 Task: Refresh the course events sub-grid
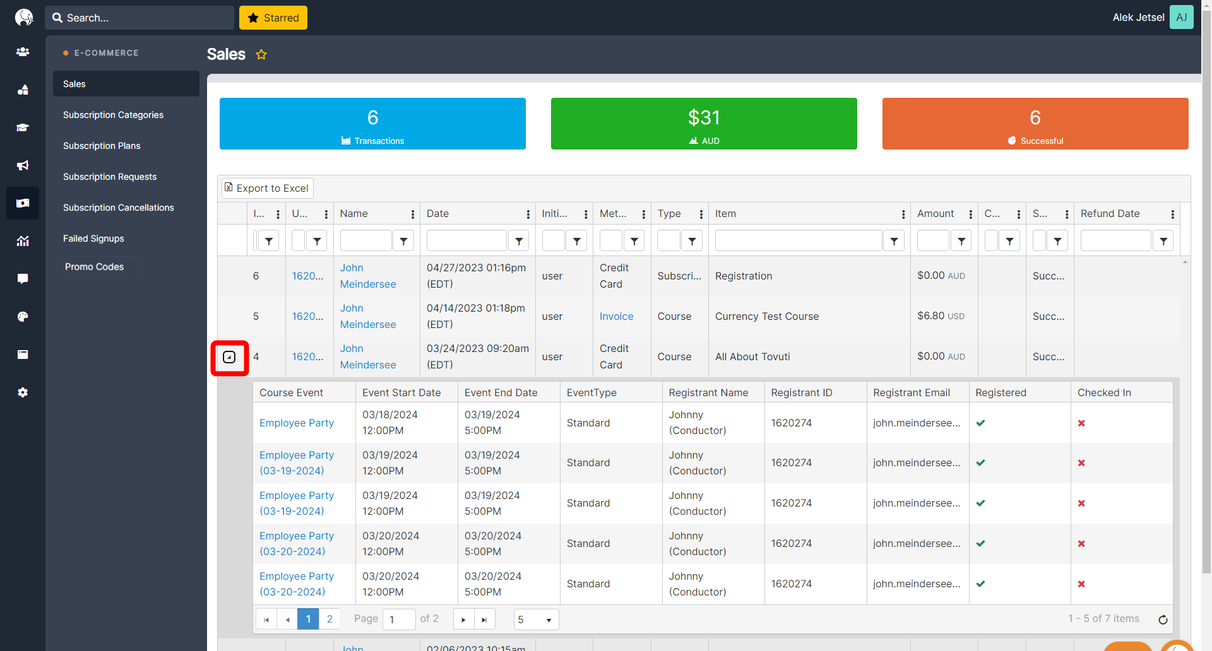point(1162,620)
